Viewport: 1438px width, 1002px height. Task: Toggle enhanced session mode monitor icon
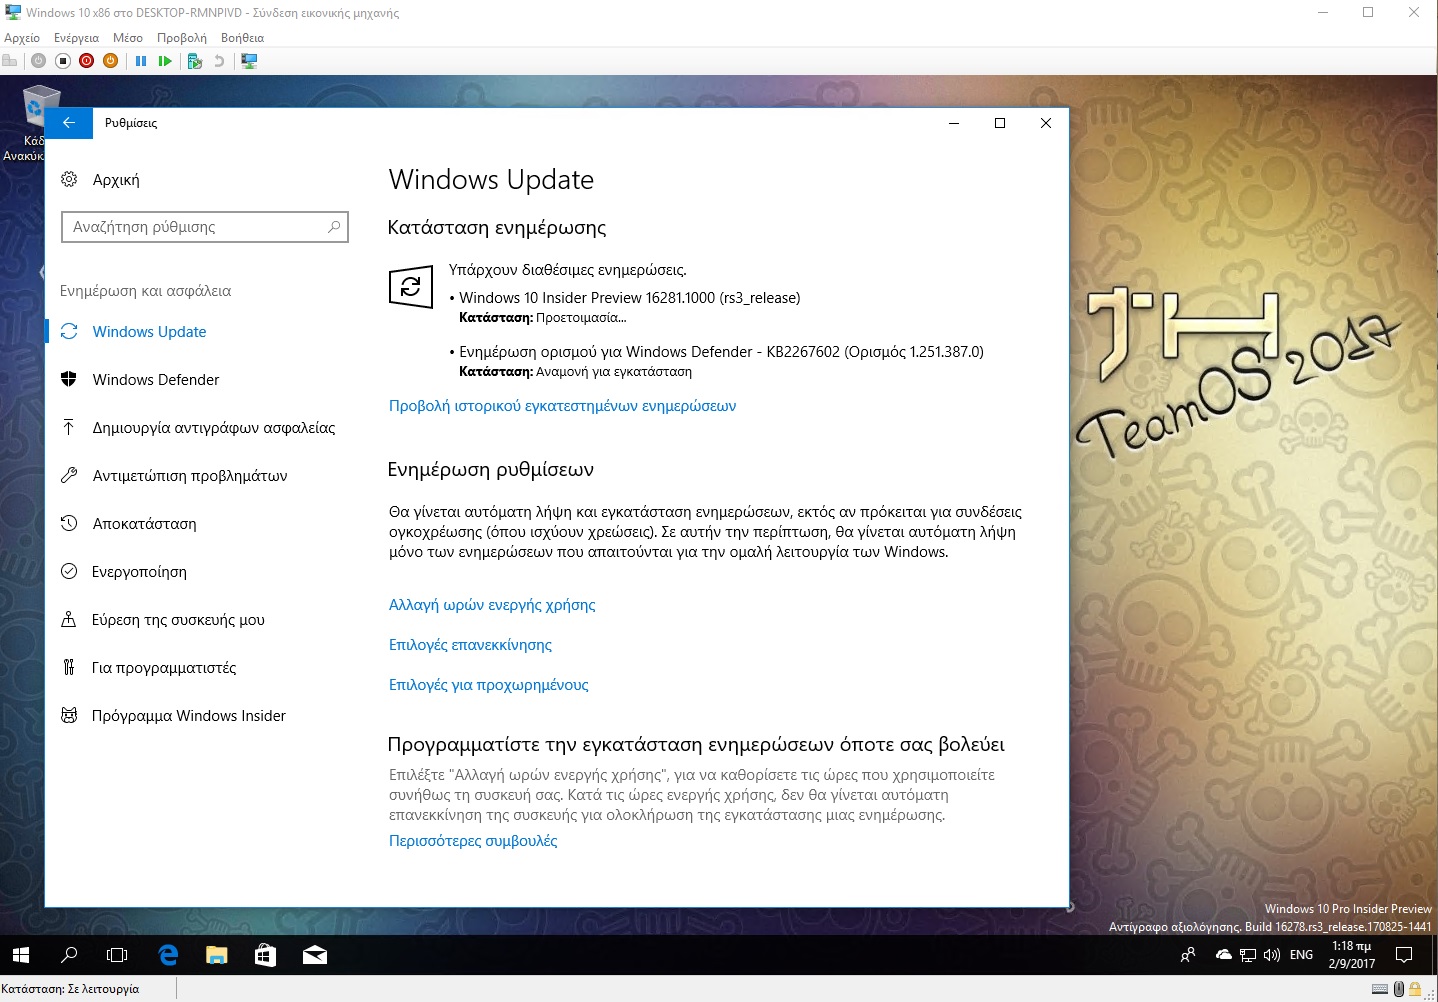[249, 61]
